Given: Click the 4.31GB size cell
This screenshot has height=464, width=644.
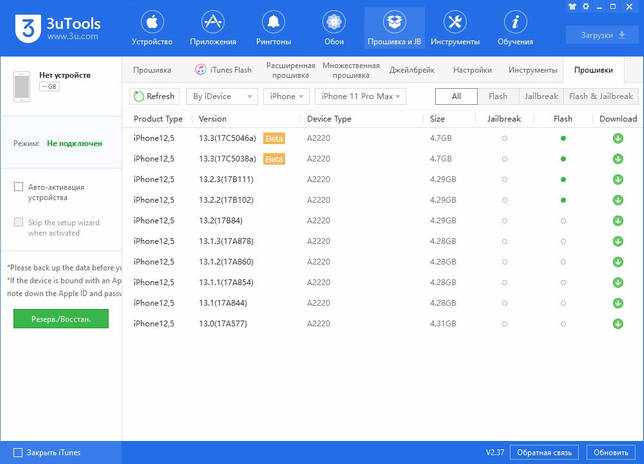Looking at the screenshot, I should pos(443,324).
